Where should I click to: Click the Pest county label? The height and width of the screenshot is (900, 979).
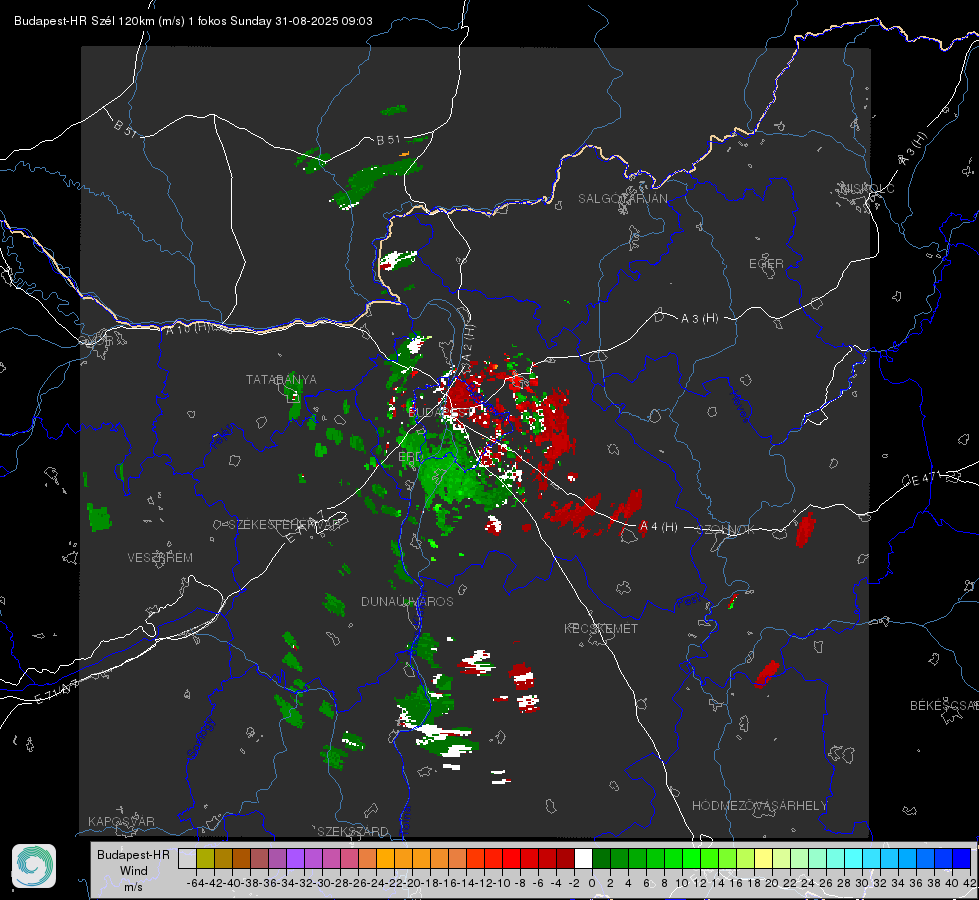click(x=688, y=602)
